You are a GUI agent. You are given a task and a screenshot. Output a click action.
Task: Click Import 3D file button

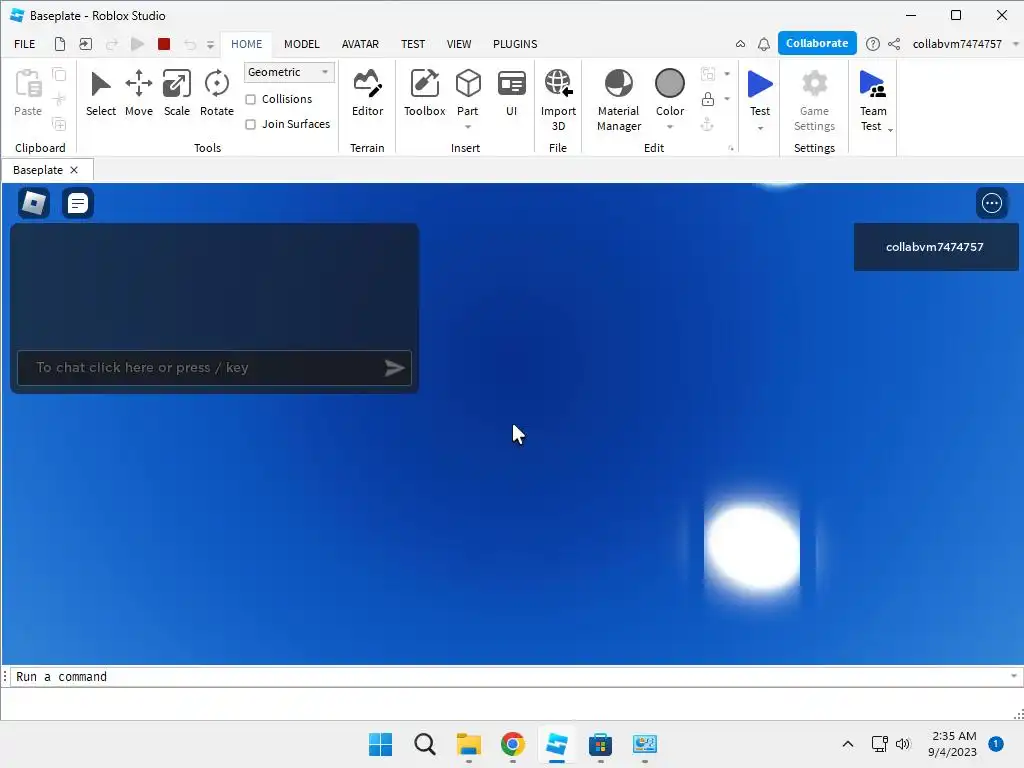tap(558, 100)
